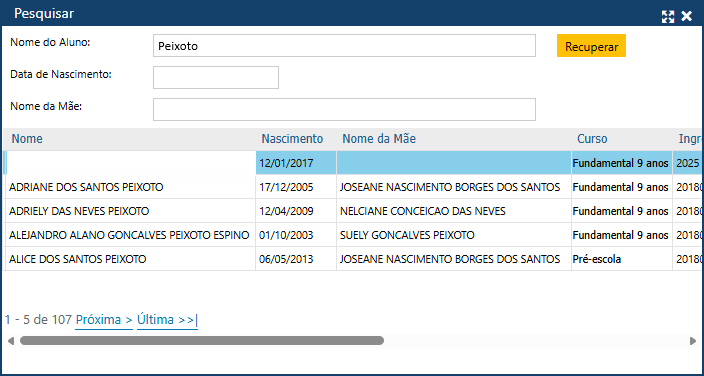This screenshot has width=704, height=376.
Task: Click the Pré-escola course cell
Action: (x=622, y=259)
